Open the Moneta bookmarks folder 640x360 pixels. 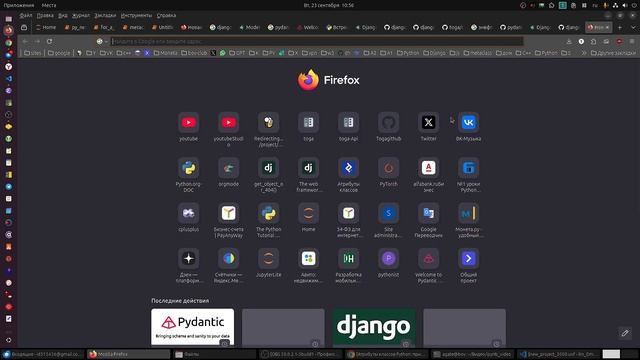coord(165,53)
